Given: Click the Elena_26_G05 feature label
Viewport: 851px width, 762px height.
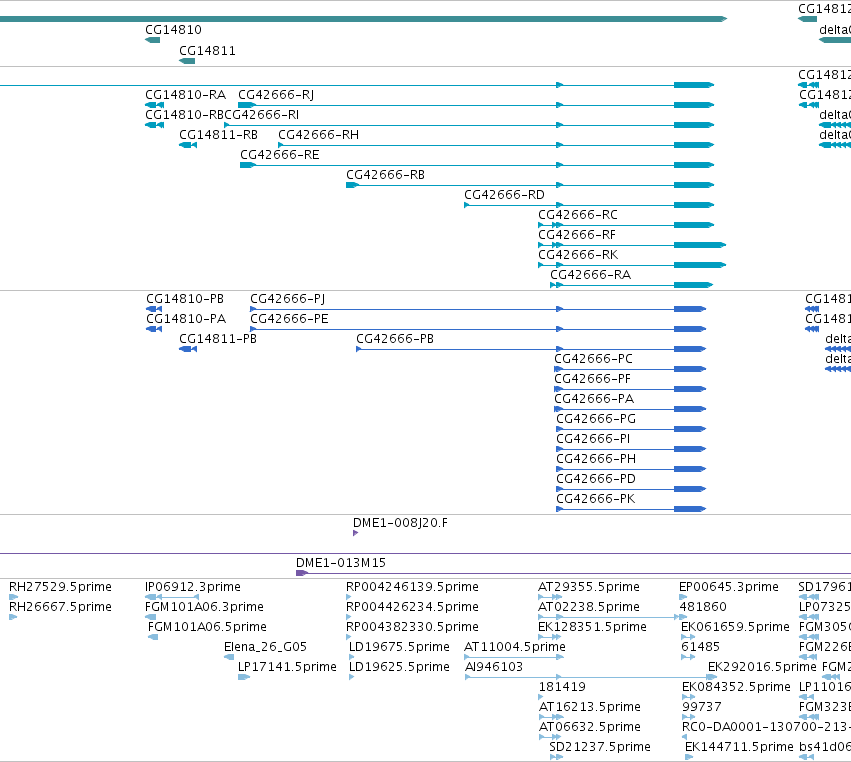Looking at the screenshot, I should click(265, 647).
